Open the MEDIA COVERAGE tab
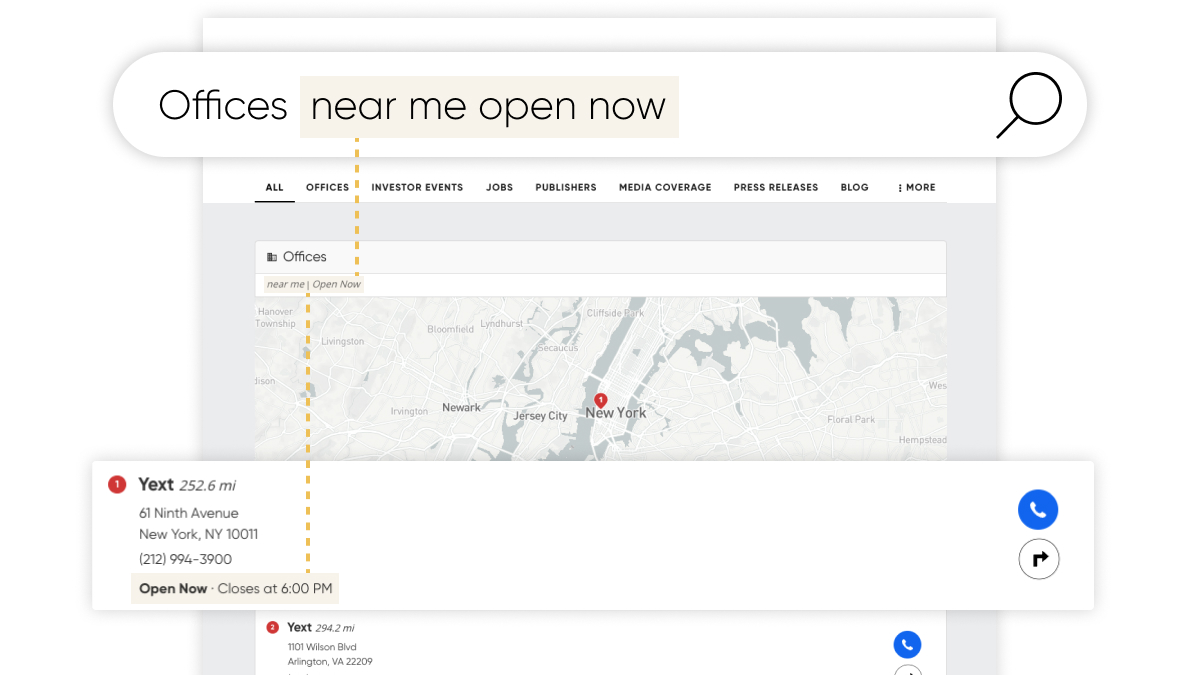This screenshot has height=675, width=1200. 665,187
